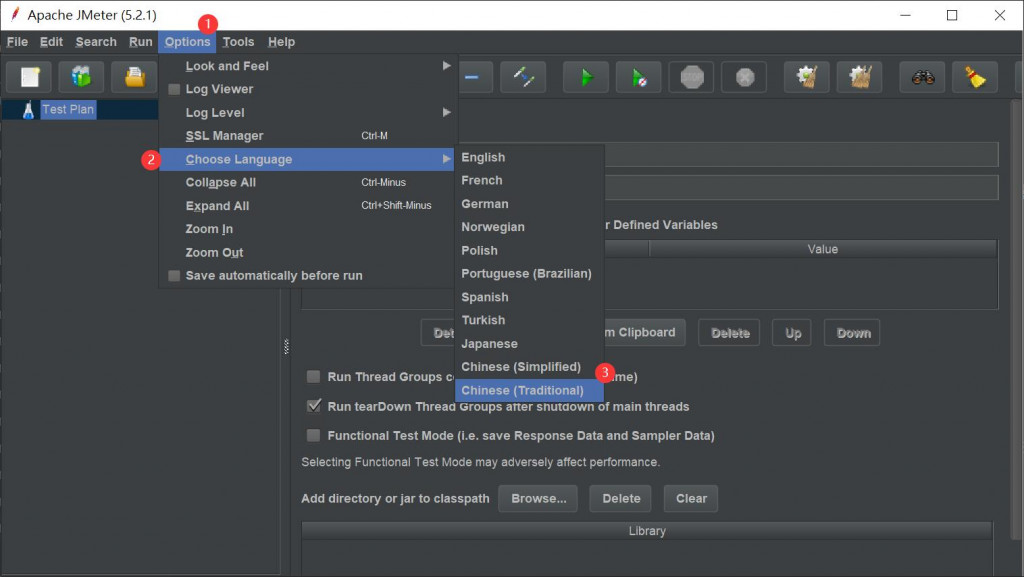Click the Library column header
1024x577 pixels.
[x=647, y=531]
